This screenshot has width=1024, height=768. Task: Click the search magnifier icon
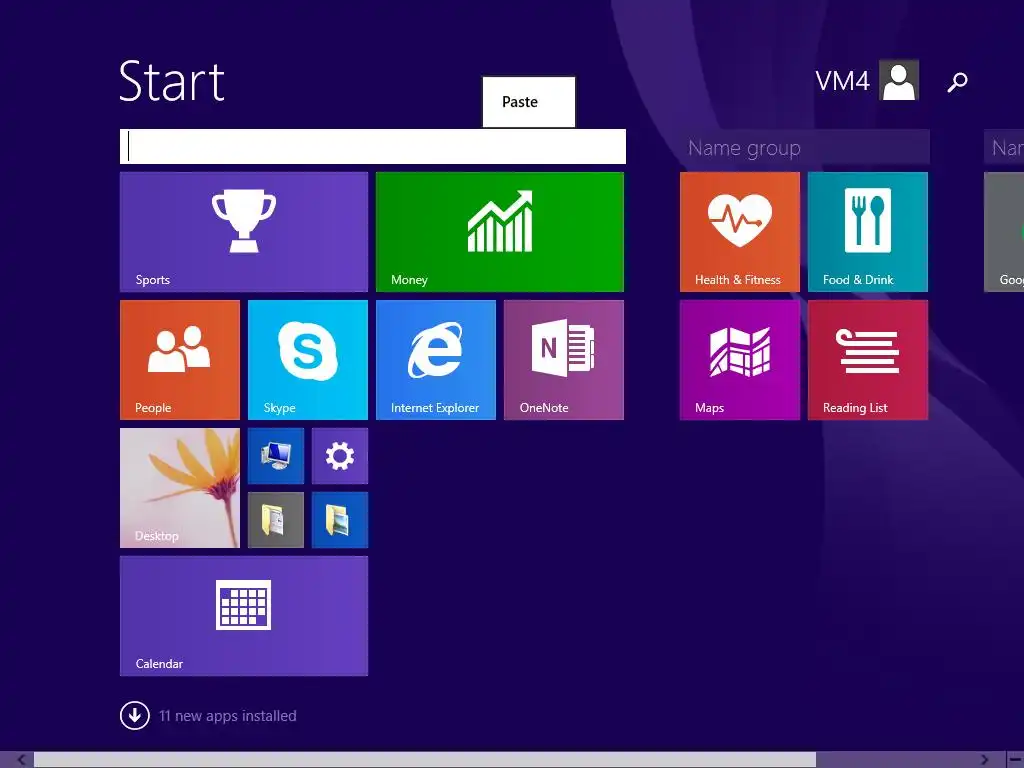(957, 82)
